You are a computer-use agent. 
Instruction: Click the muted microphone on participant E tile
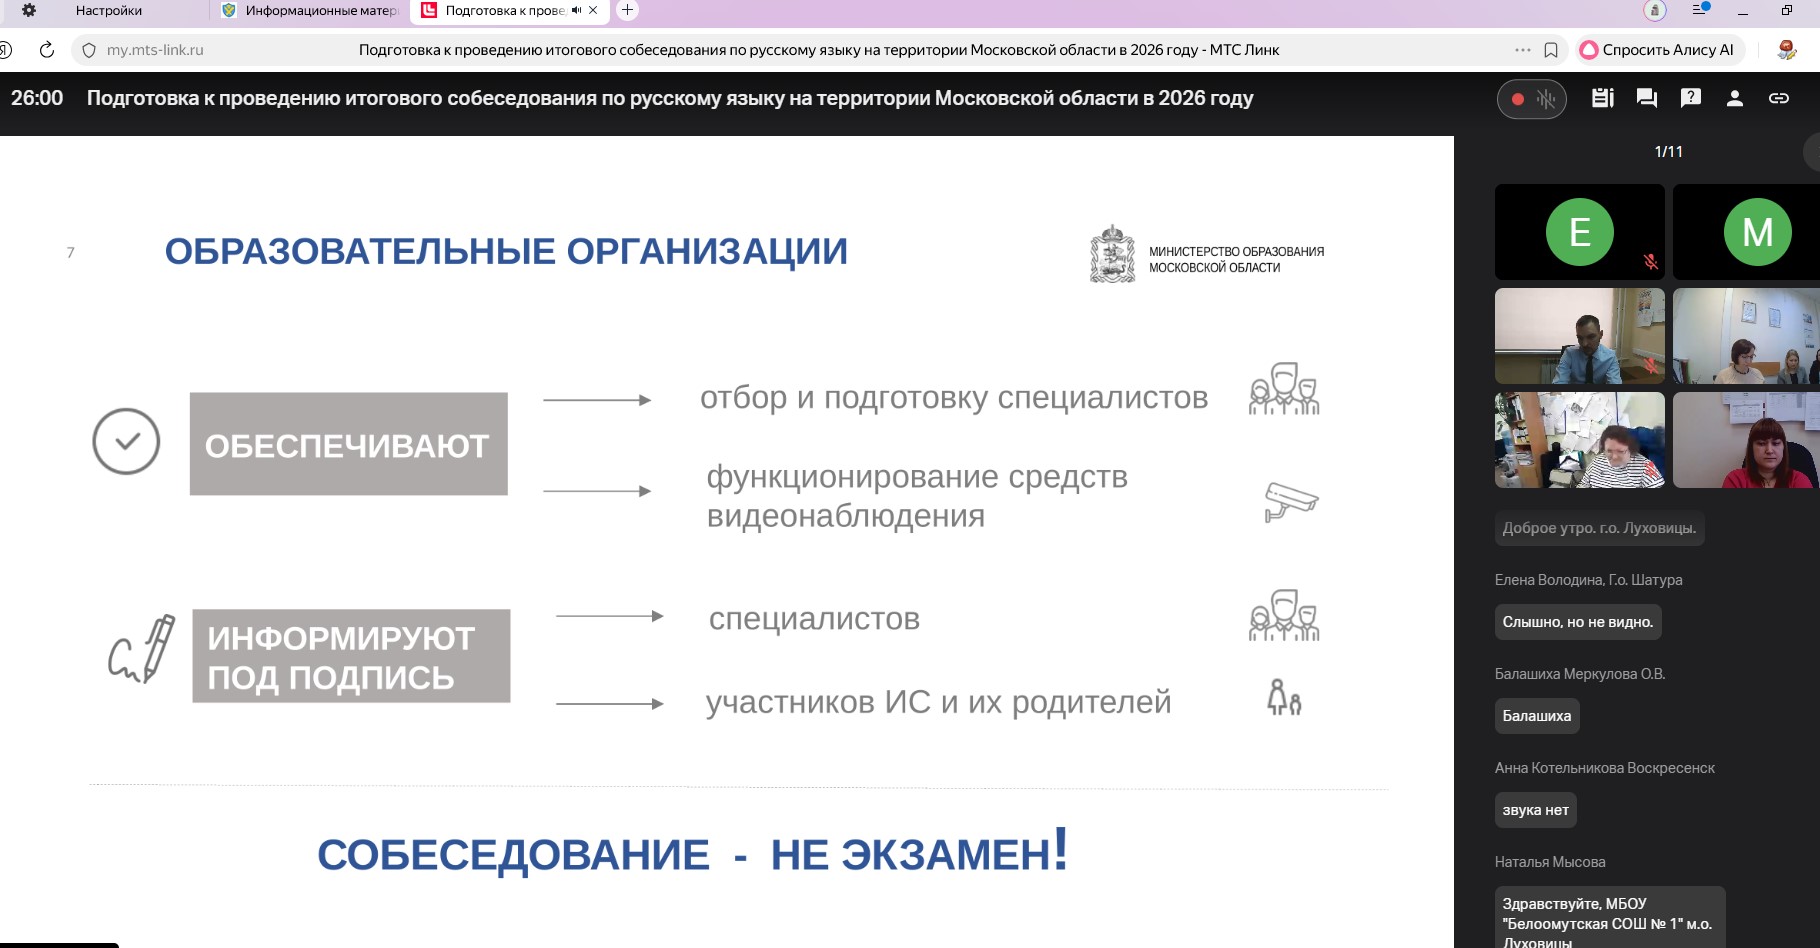[1652, 263]
